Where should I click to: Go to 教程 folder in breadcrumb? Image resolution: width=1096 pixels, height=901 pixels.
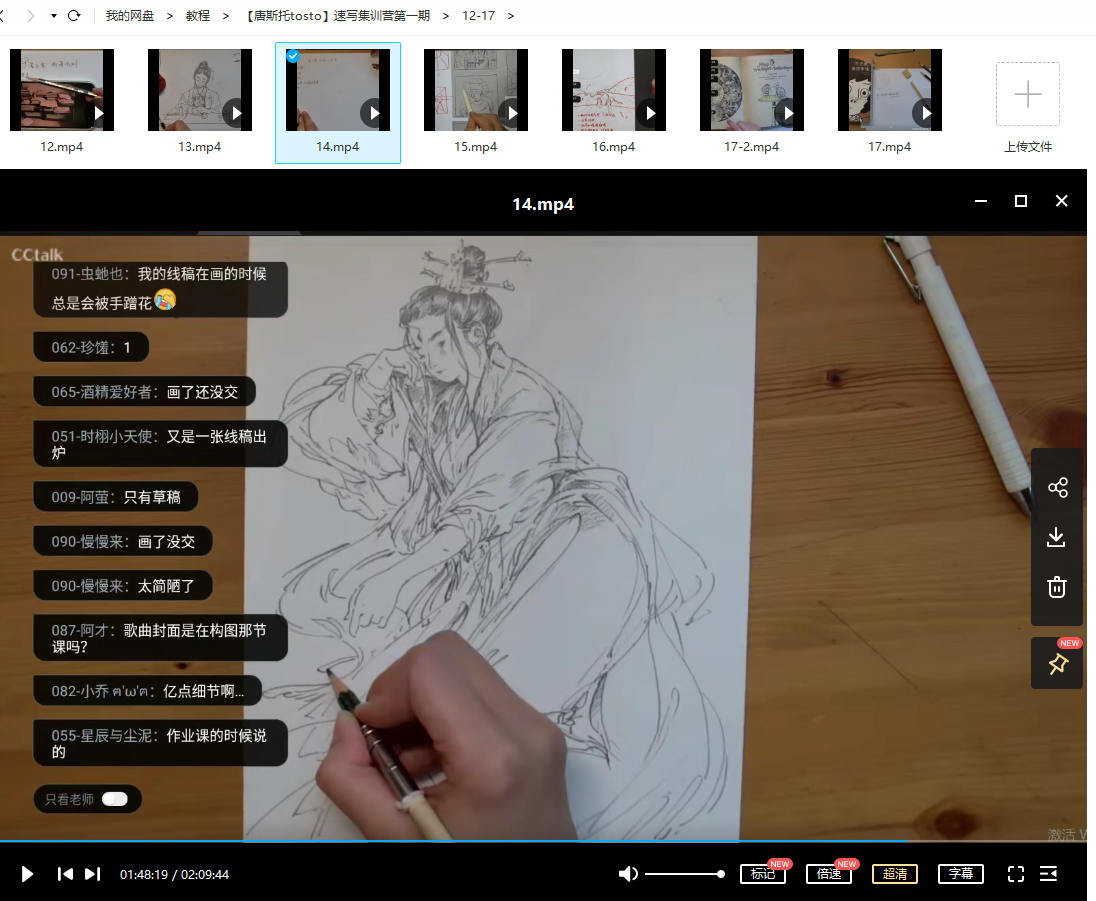198,16
